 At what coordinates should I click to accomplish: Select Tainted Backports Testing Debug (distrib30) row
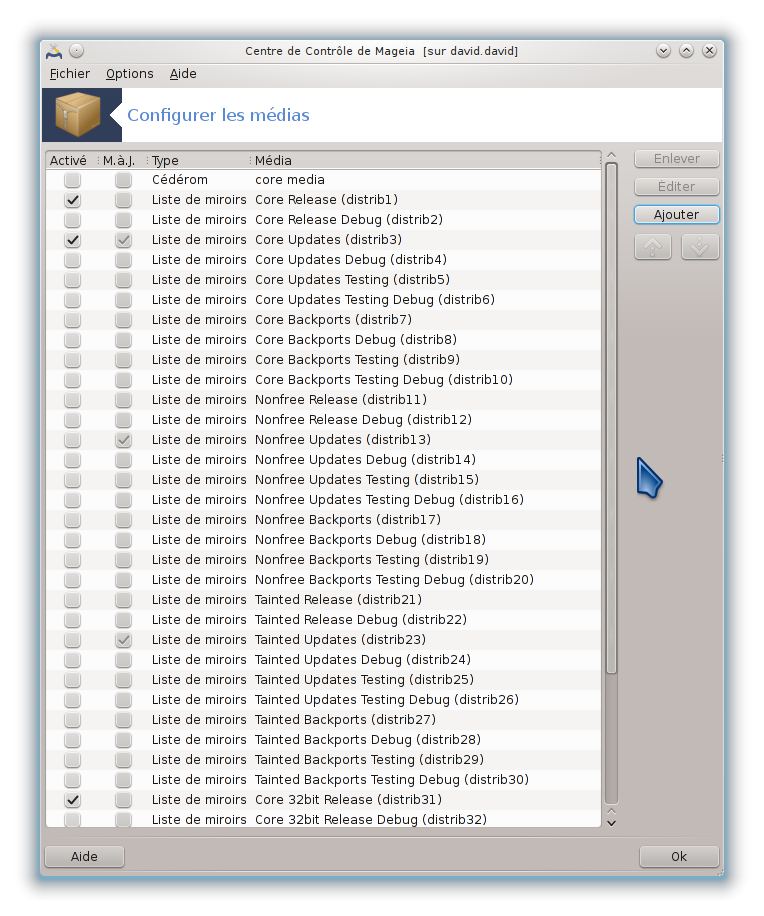324,780
